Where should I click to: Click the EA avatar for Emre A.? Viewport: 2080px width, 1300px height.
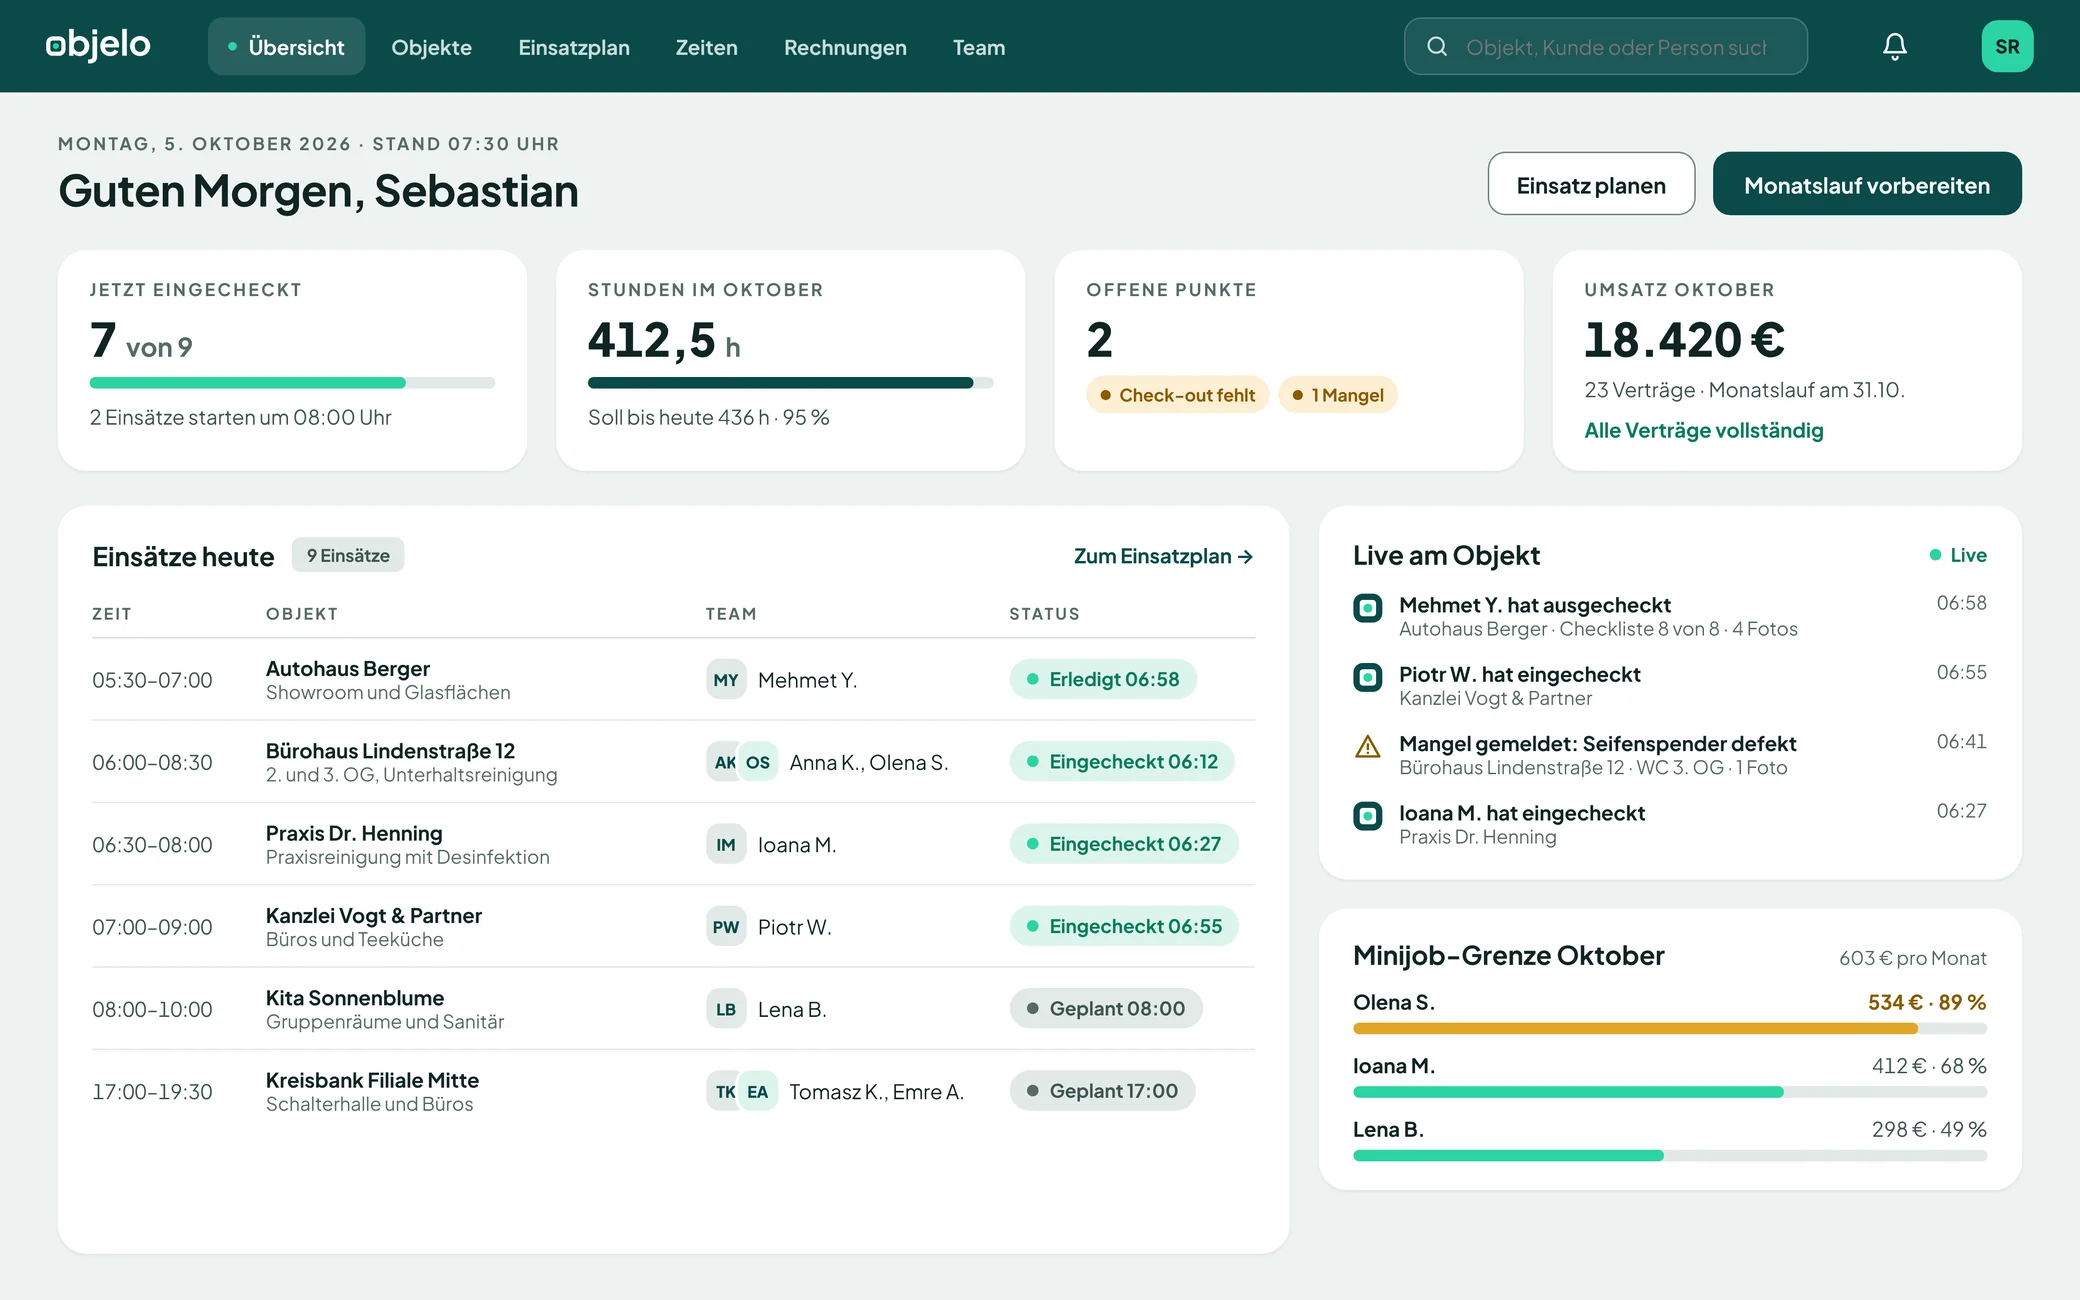(758, 1092)
